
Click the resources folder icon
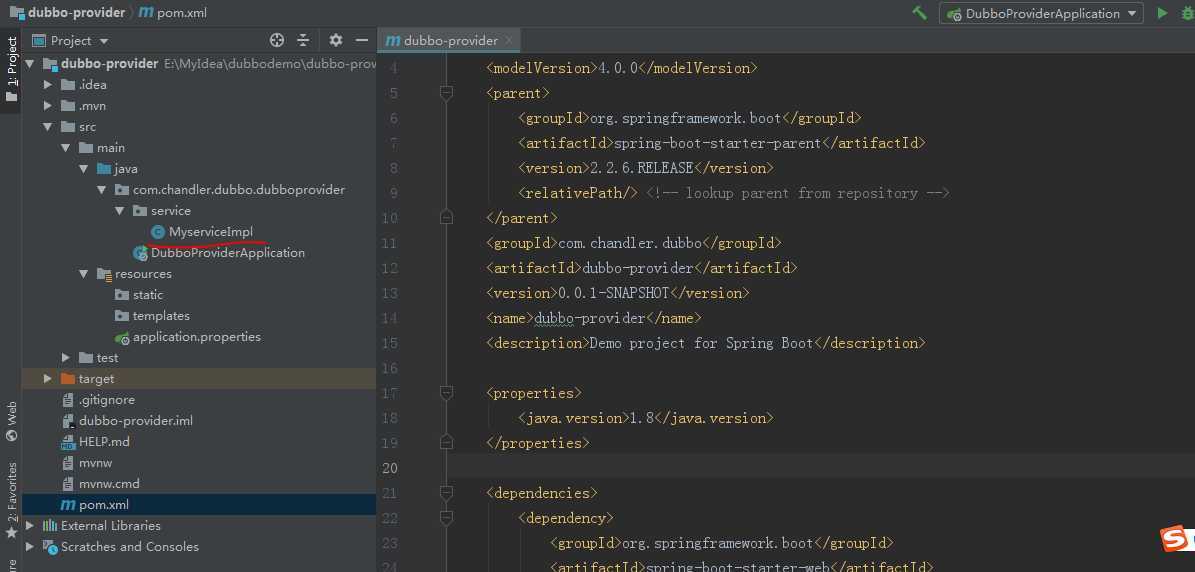(x=104, y=274)
